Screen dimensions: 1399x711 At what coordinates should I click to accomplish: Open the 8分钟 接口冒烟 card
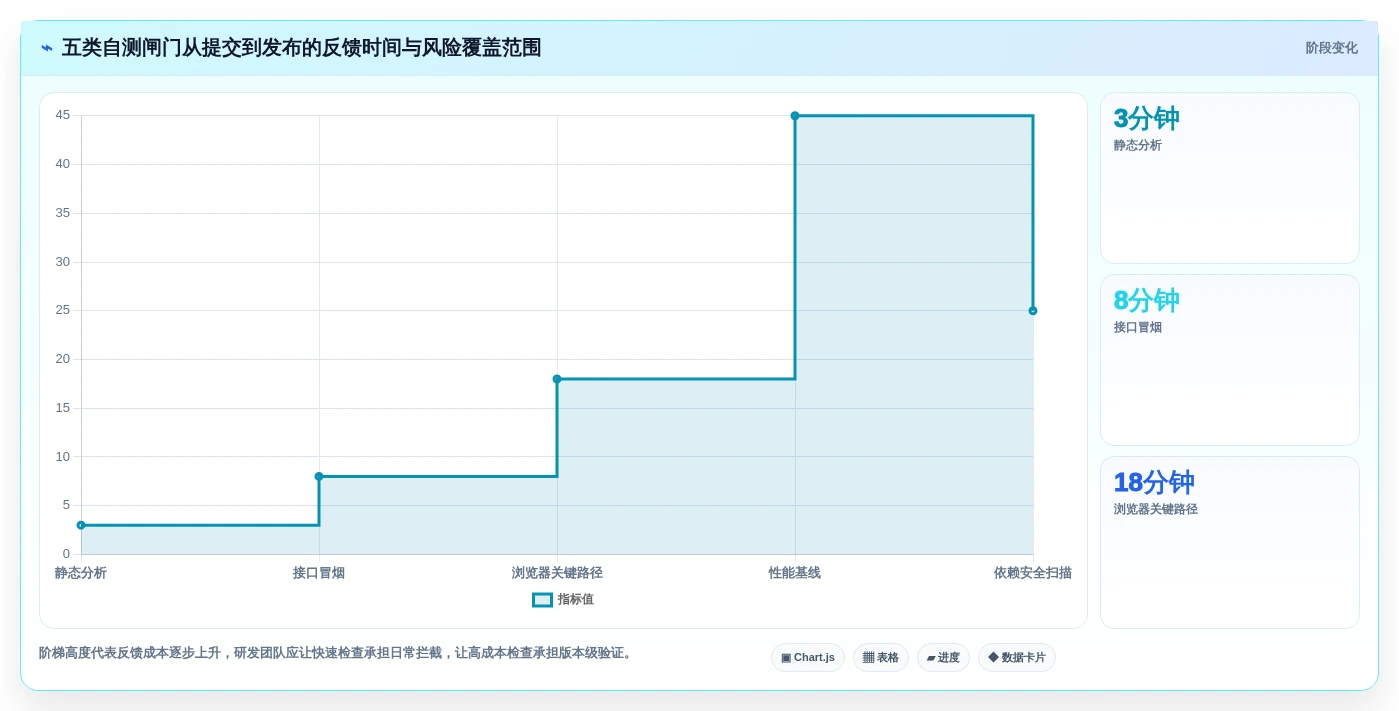(x=1230, y=360)
